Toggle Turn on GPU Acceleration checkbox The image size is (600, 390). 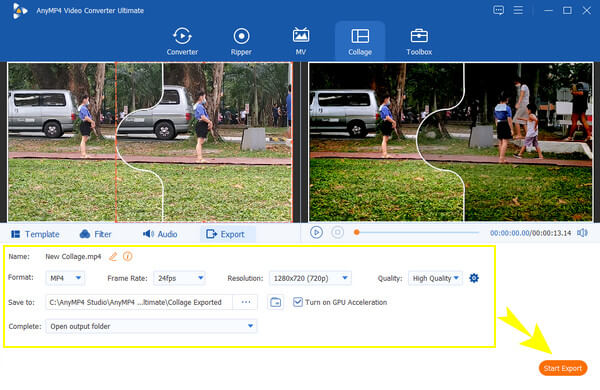298,302
